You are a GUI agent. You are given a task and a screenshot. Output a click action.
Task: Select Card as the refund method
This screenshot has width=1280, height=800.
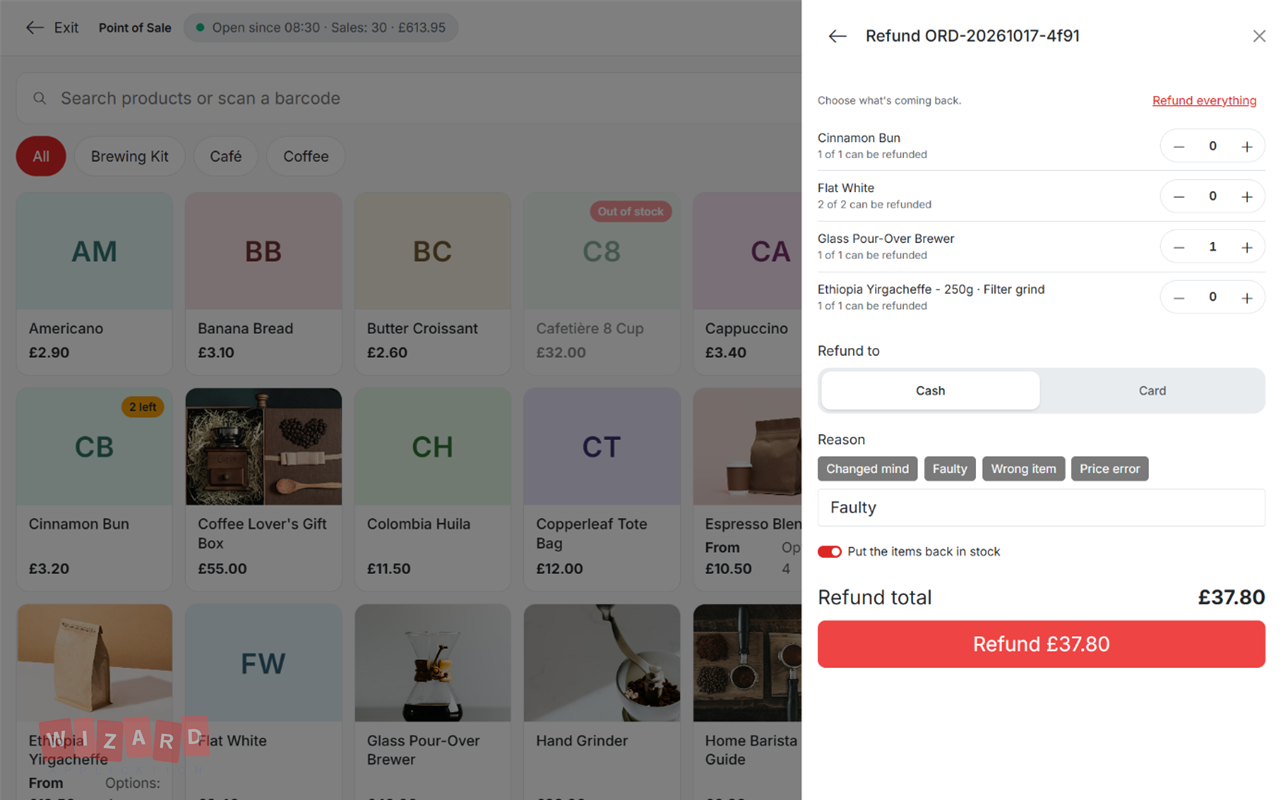point(1152,391)
